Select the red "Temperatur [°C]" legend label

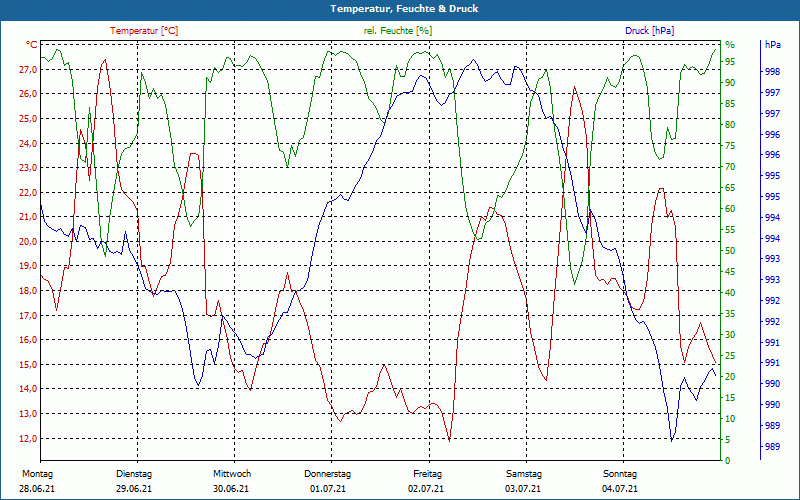pyautogui.click(x=144, y=31)
